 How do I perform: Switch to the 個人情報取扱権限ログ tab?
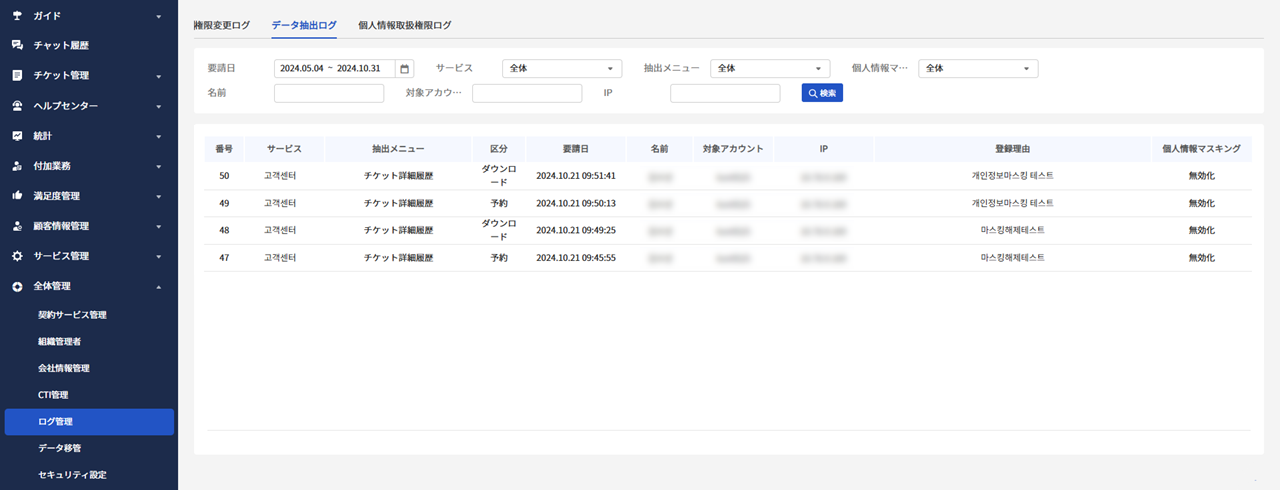(404, 25)
